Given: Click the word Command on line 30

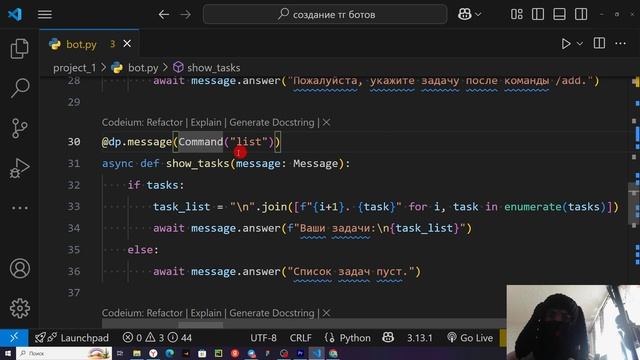Looking at the screenshot, I should [x=200, y=142].
